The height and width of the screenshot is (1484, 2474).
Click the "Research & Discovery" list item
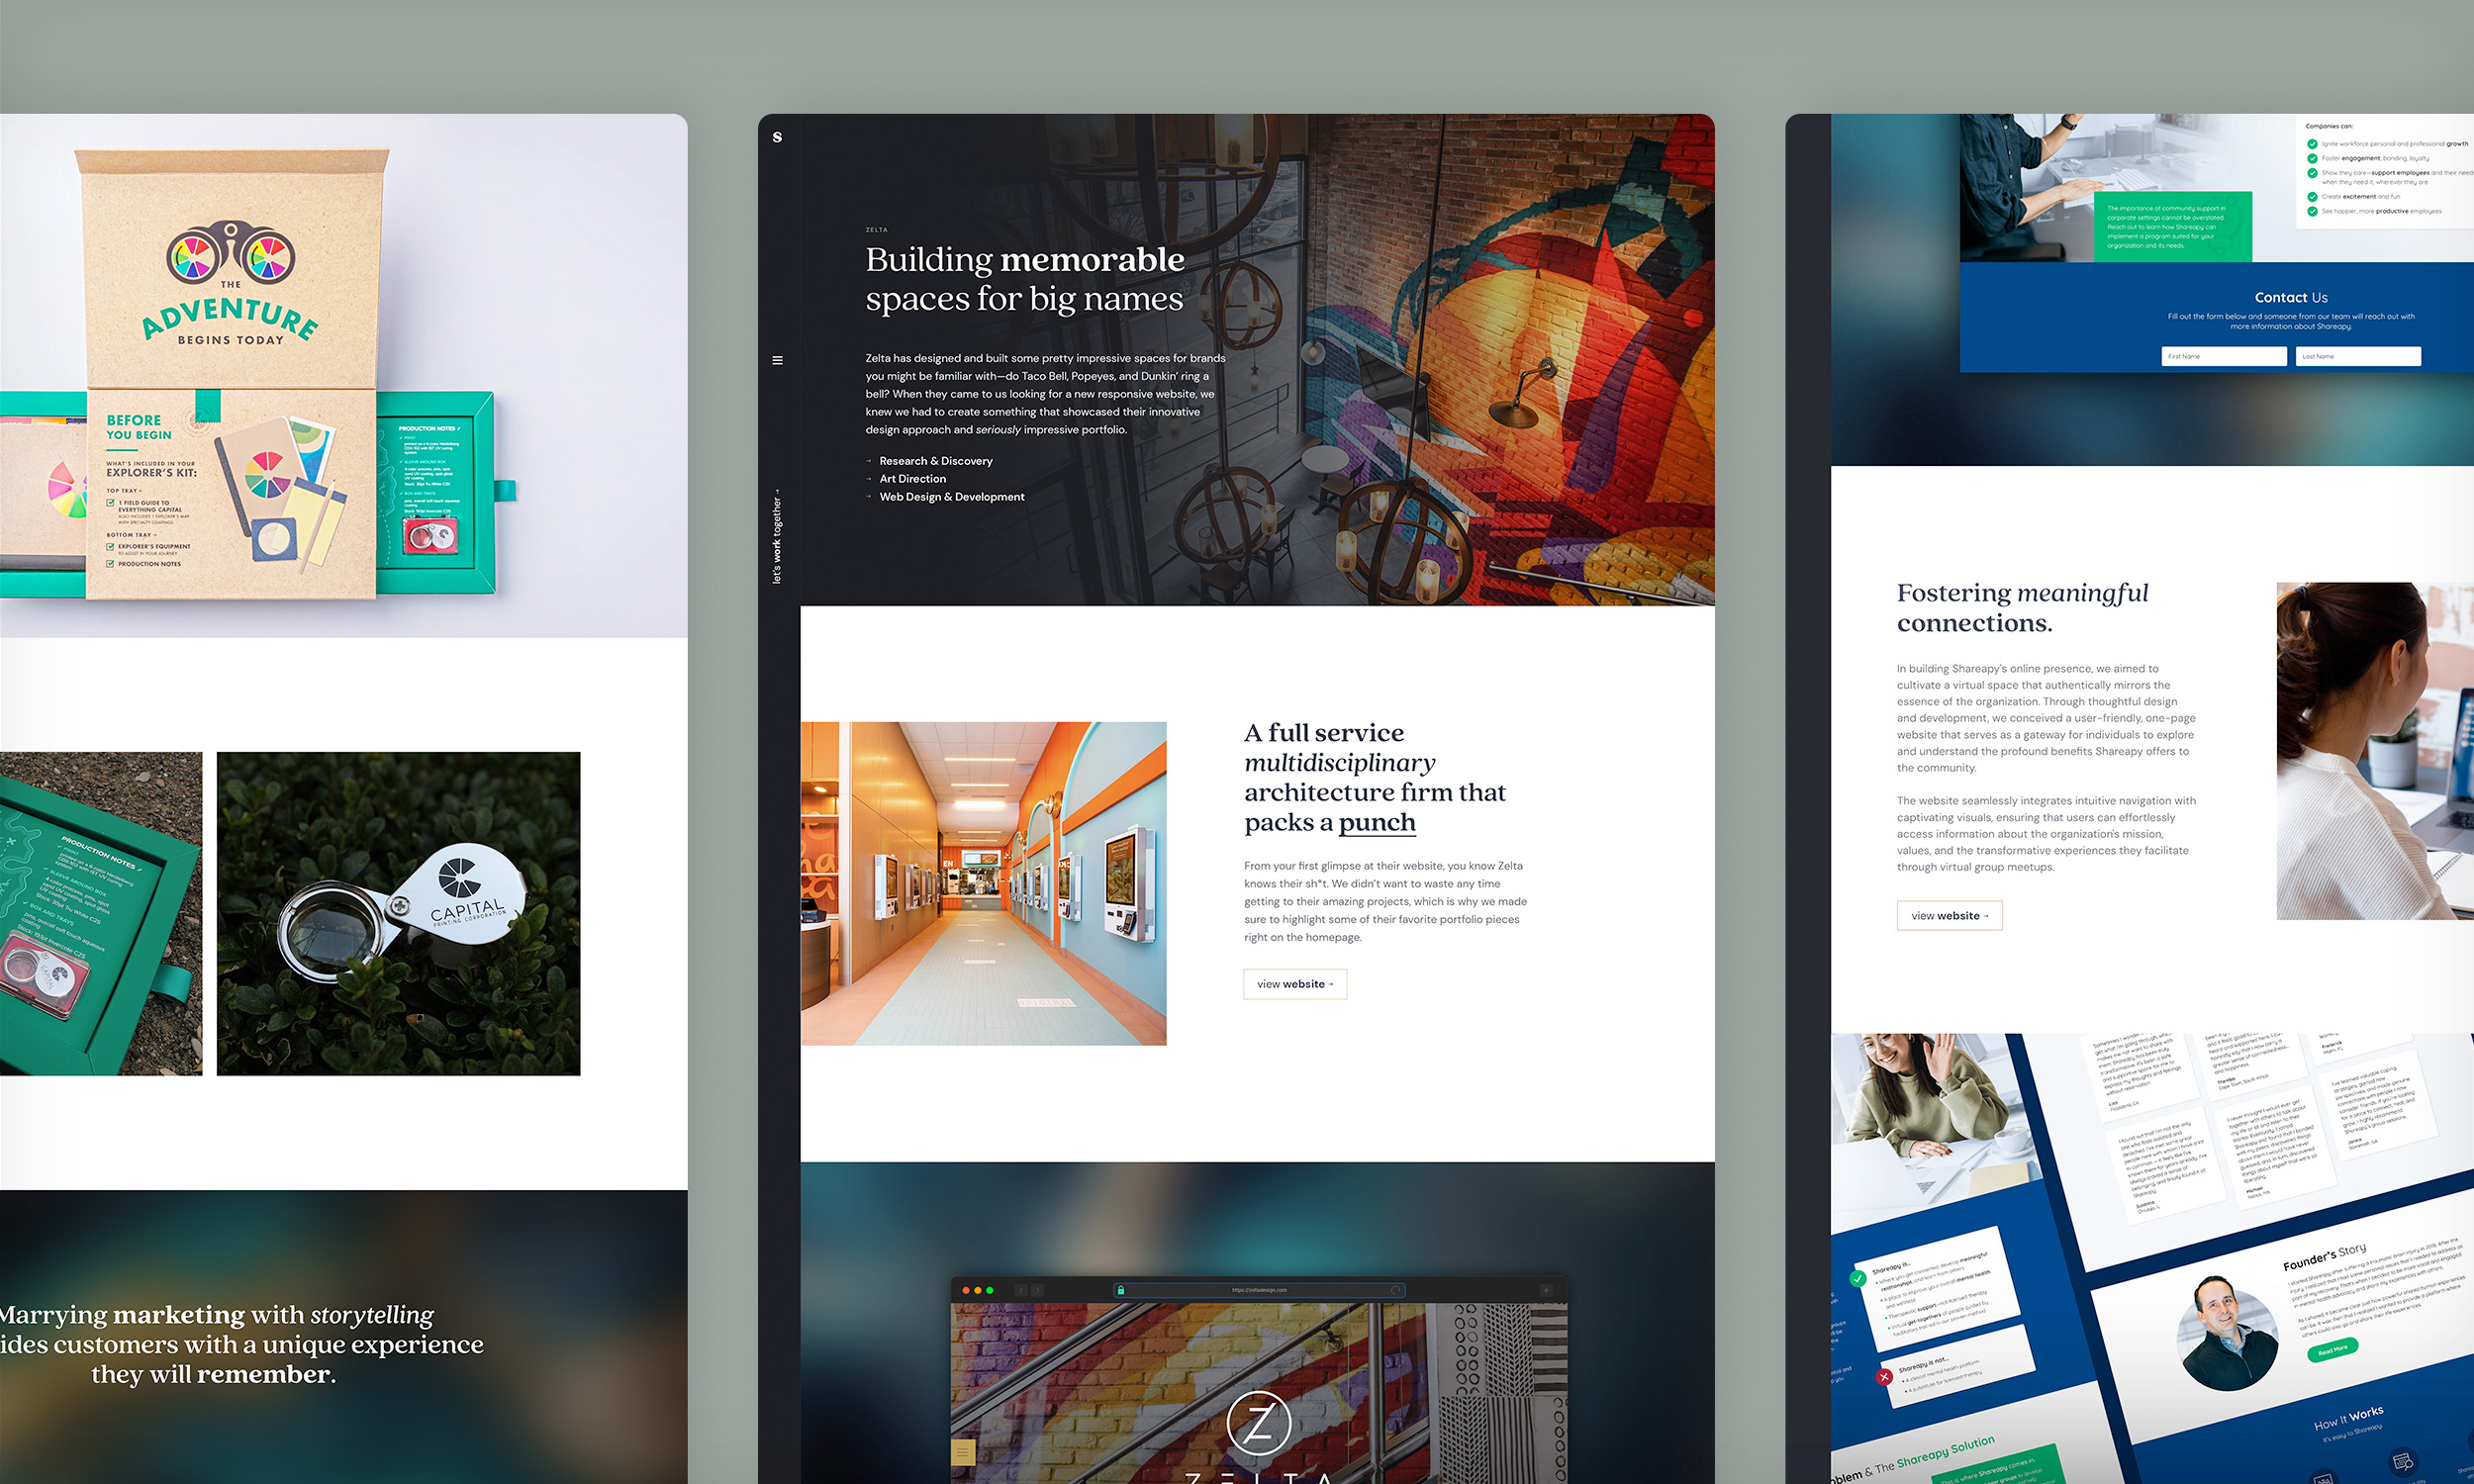click(x=936, y=461)
